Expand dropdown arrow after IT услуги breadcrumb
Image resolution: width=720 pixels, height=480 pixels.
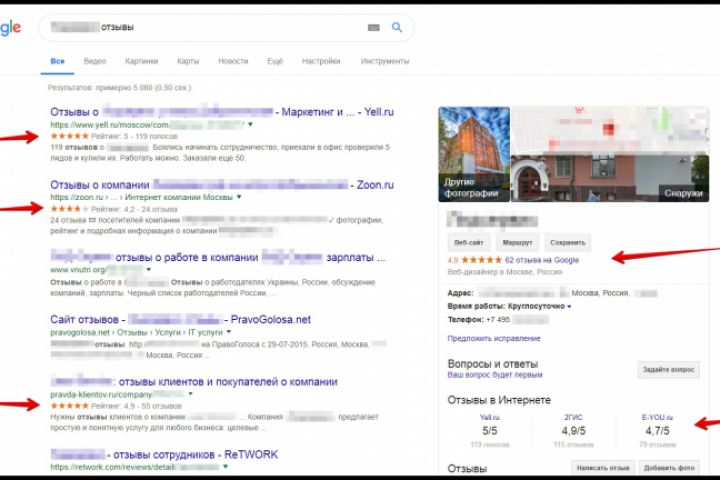click(229, 332)
